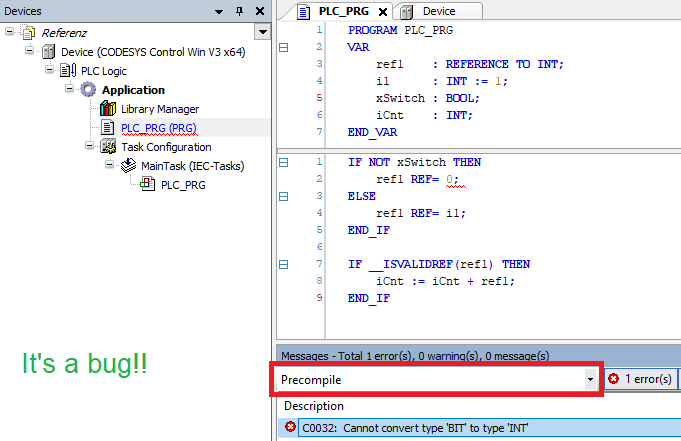681x441 pixels.
Task: Pin the Devices panel with pushpin icon
Action: click(238, 10)
